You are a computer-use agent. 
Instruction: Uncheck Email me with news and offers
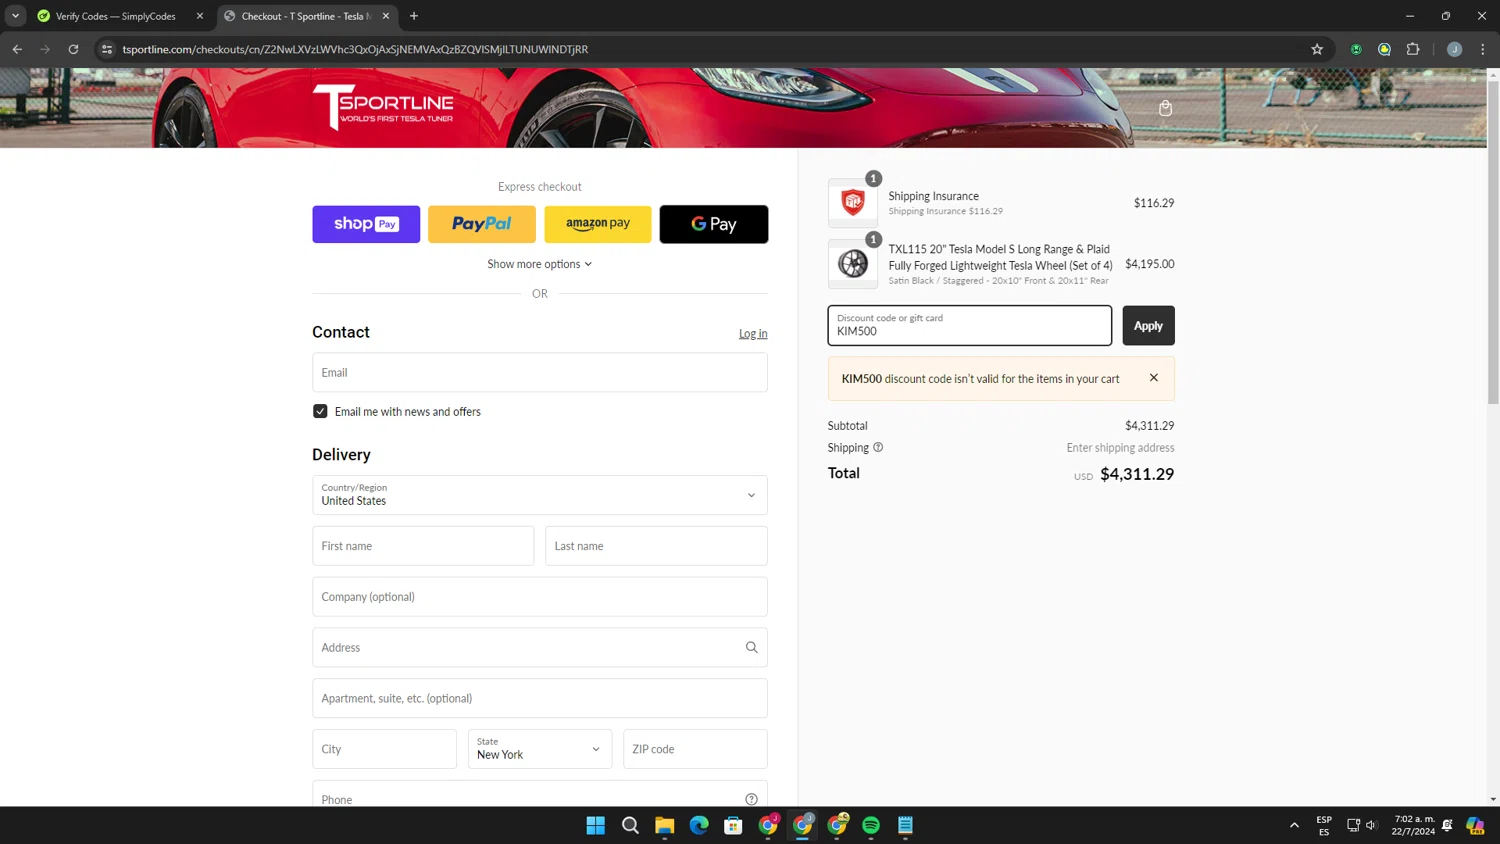[x=320, y=411]
